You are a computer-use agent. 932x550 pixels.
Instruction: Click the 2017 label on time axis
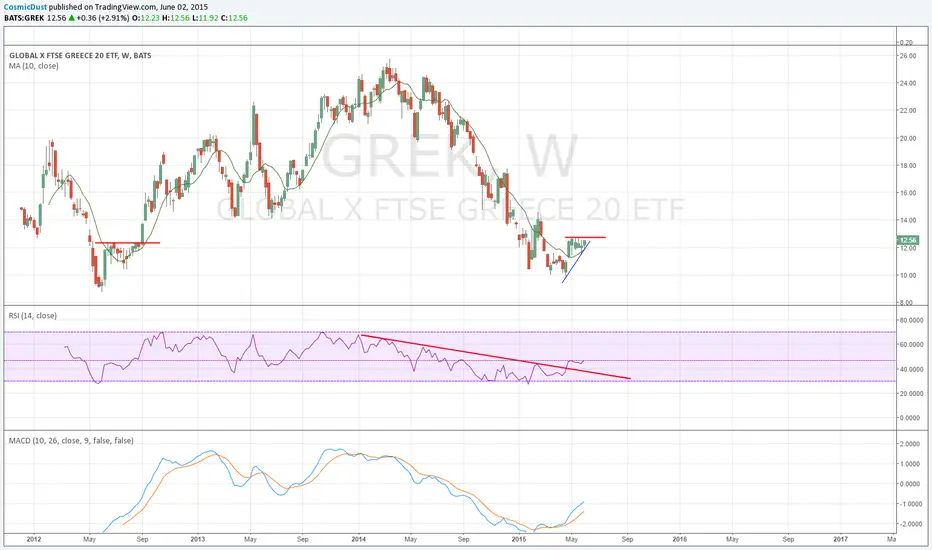(x=840, y=539)
